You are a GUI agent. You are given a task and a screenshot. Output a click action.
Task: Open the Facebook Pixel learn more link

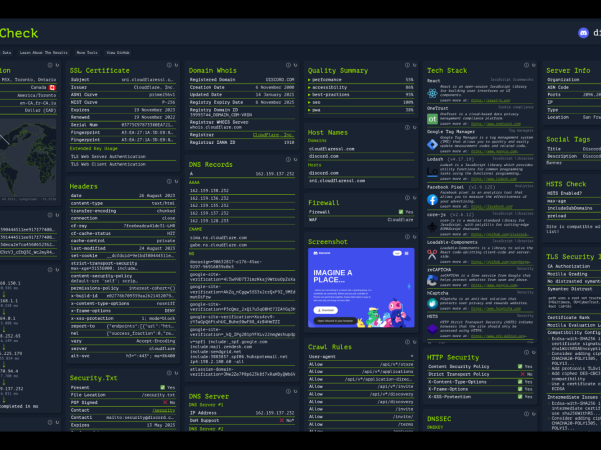[492, 206]
